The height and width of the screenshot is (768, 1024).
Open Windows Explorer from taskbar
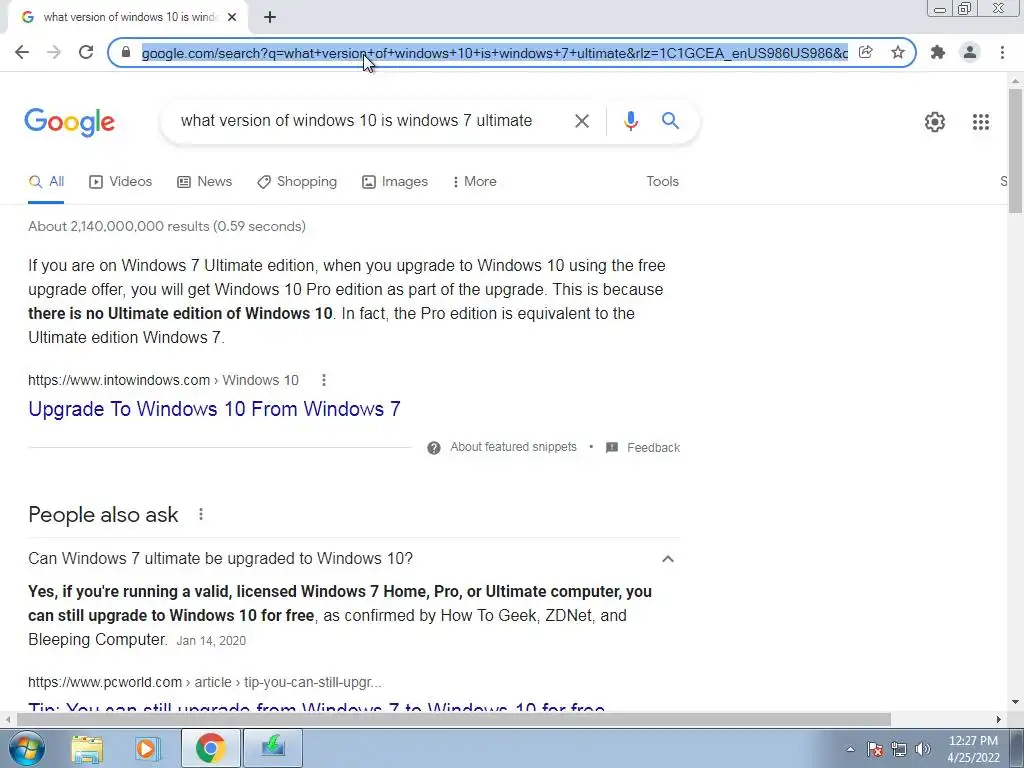[87, 748]
